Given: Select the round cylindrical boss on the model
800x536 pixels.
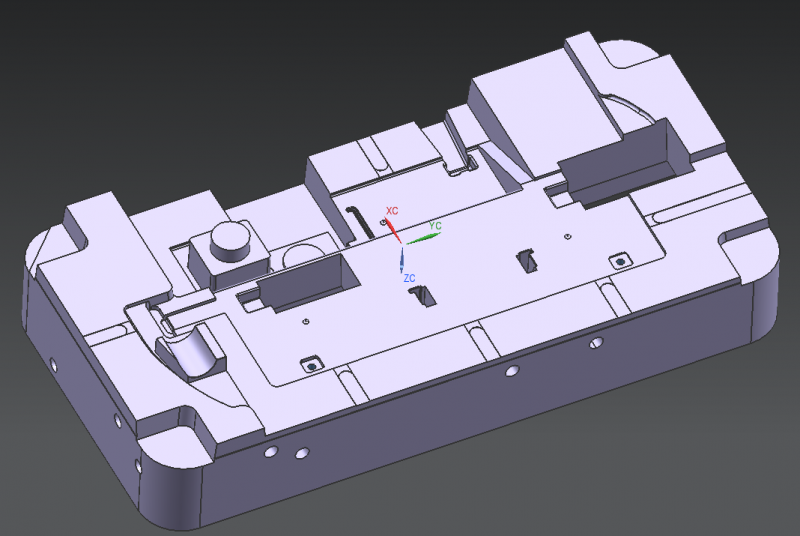Looking at the screenshot, I should coord(231,240).
